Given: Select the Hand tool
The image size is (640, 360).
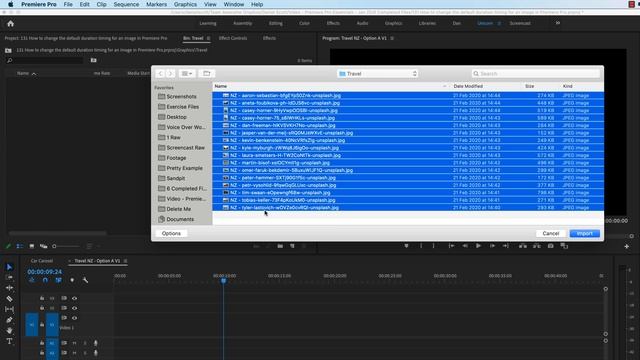Looking at the screenshot, I should (x=9, y=331).
